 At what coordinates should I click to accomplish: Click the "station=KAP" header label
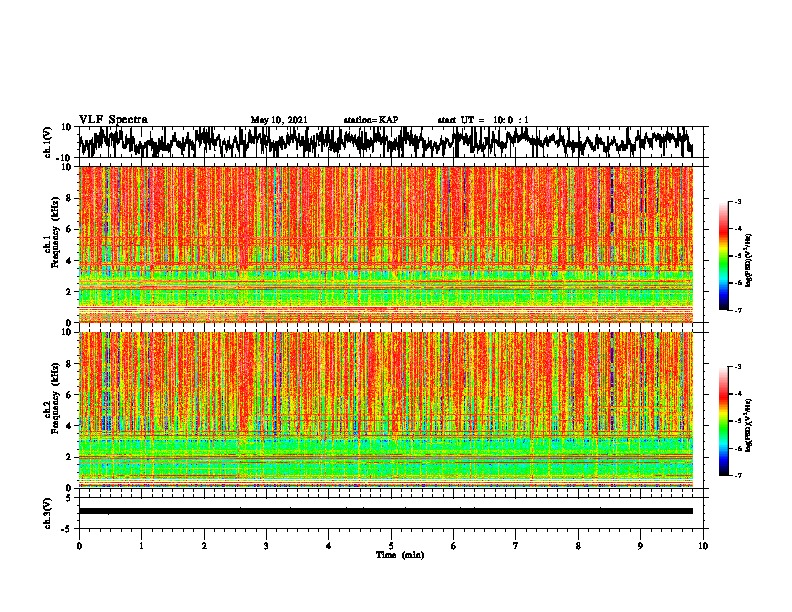pos(371,120)
